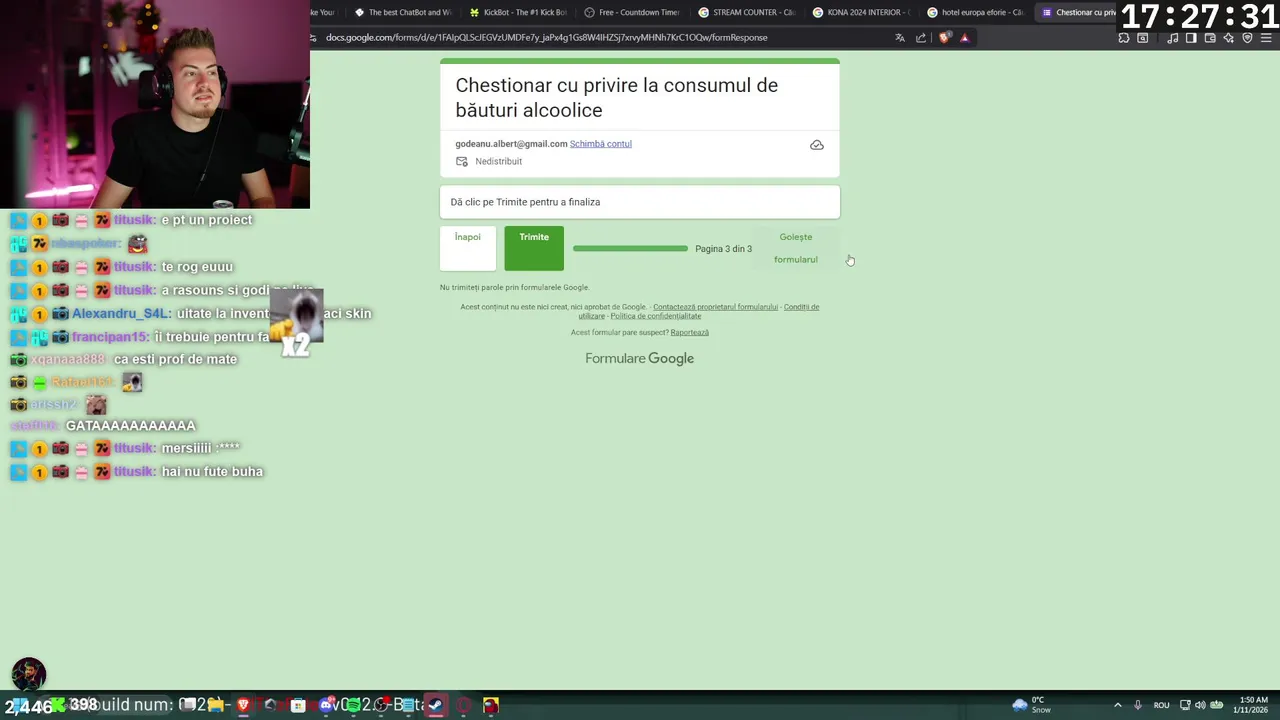
Task: Switch to STREAM COUNTER tab
Action: point(747,12)
